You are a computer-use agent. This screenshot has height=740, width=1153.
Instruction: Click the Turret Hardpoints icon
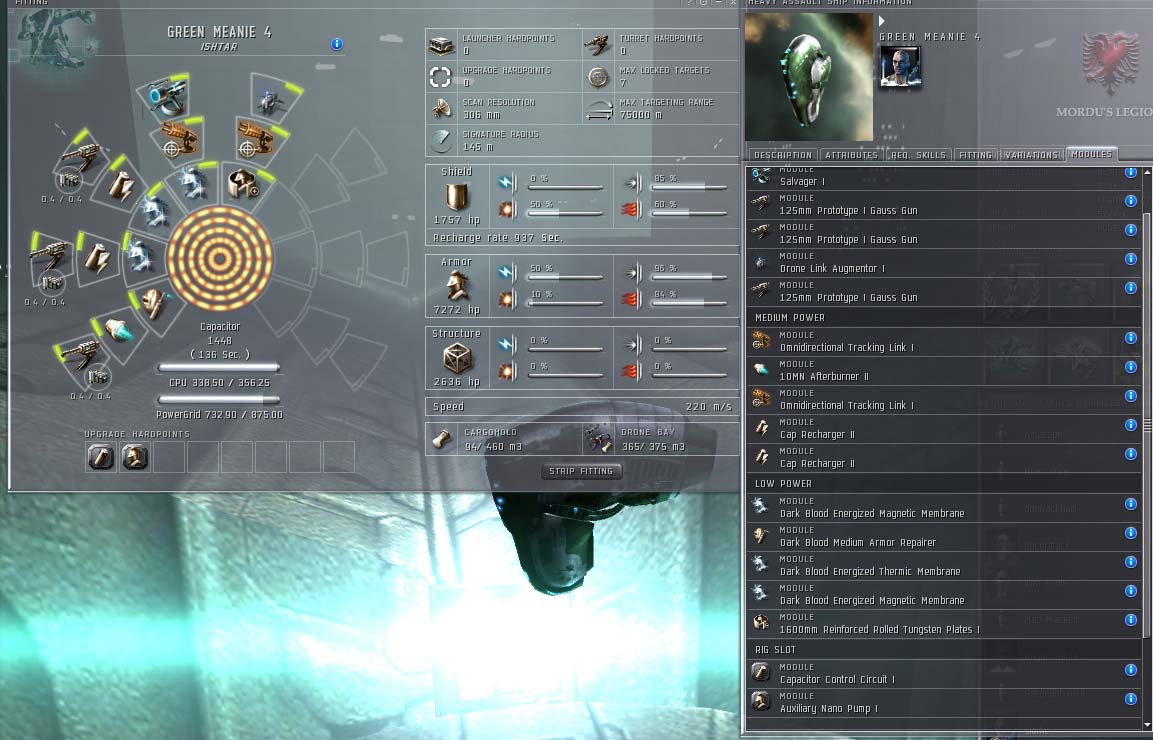(598, 45)
